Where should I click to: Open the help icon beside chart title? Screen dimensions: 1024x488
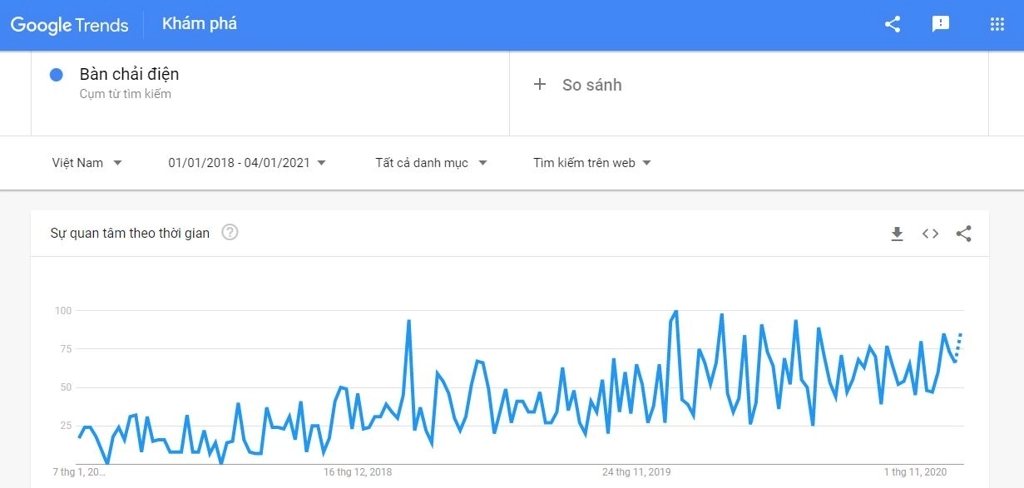[x=230, y=233]
